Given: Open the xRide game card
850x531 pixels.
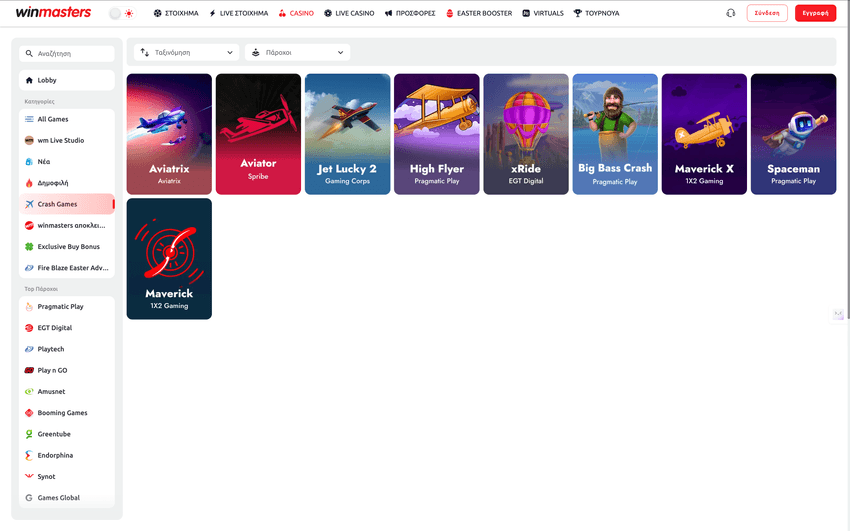Looking at the screenshot, I should pyautogui.click(x=526, y=134).
